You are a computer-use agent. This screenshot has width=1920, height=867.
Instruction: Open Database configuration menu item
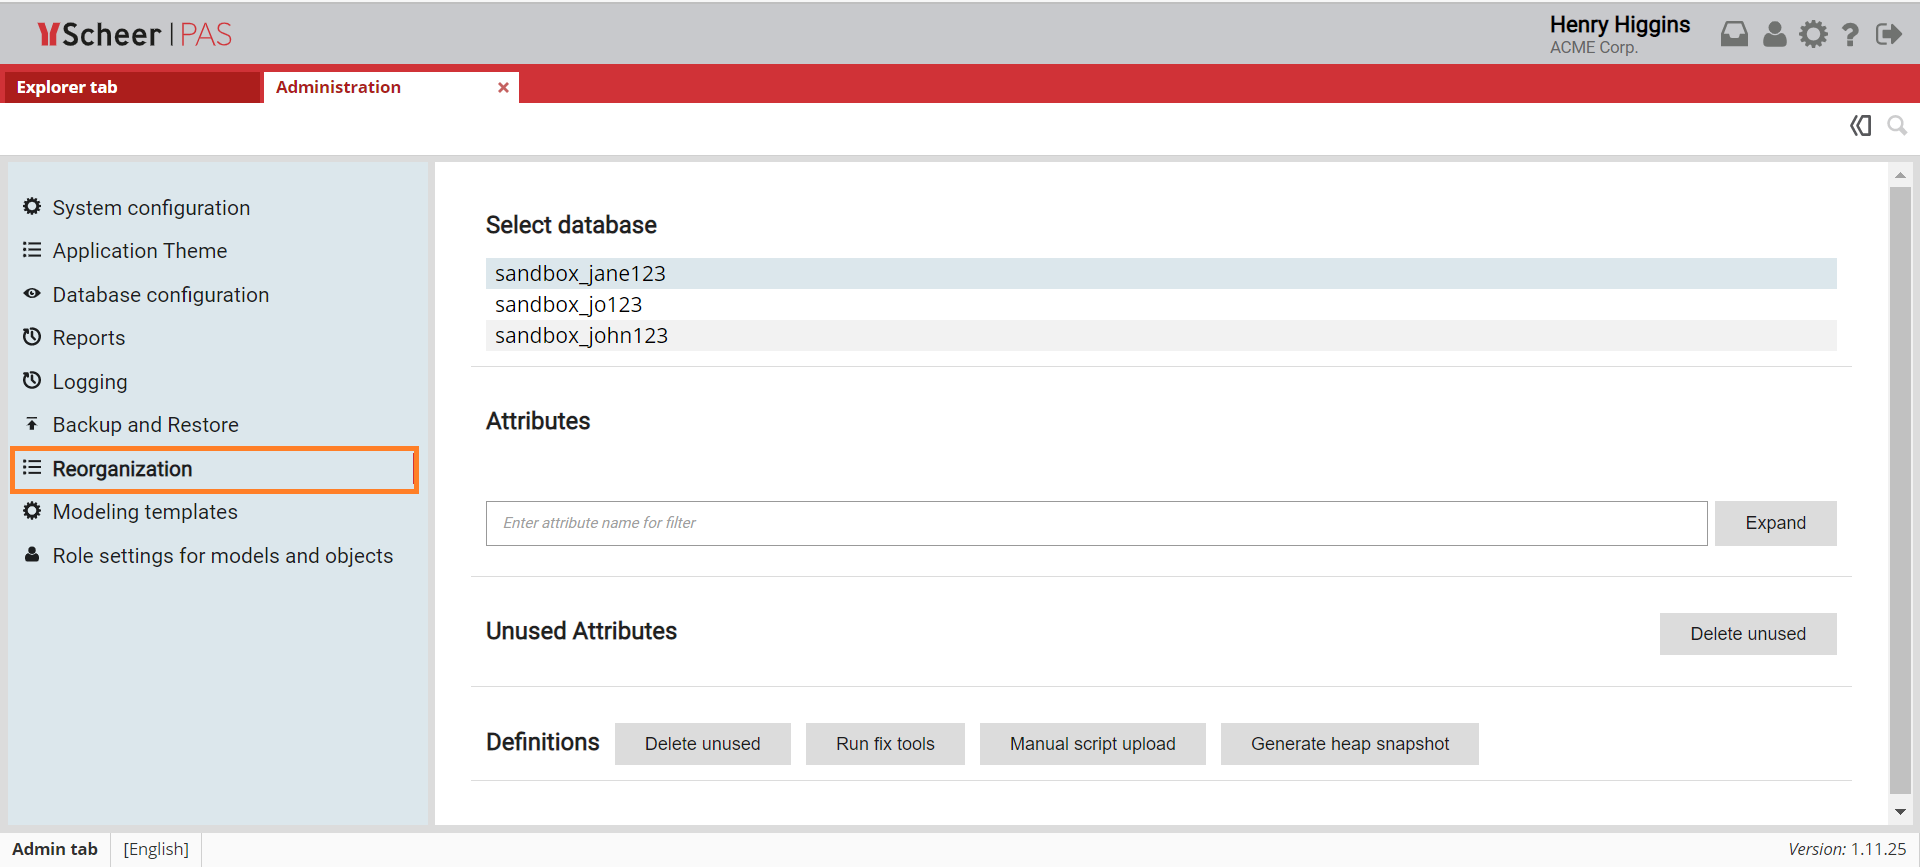160,295
